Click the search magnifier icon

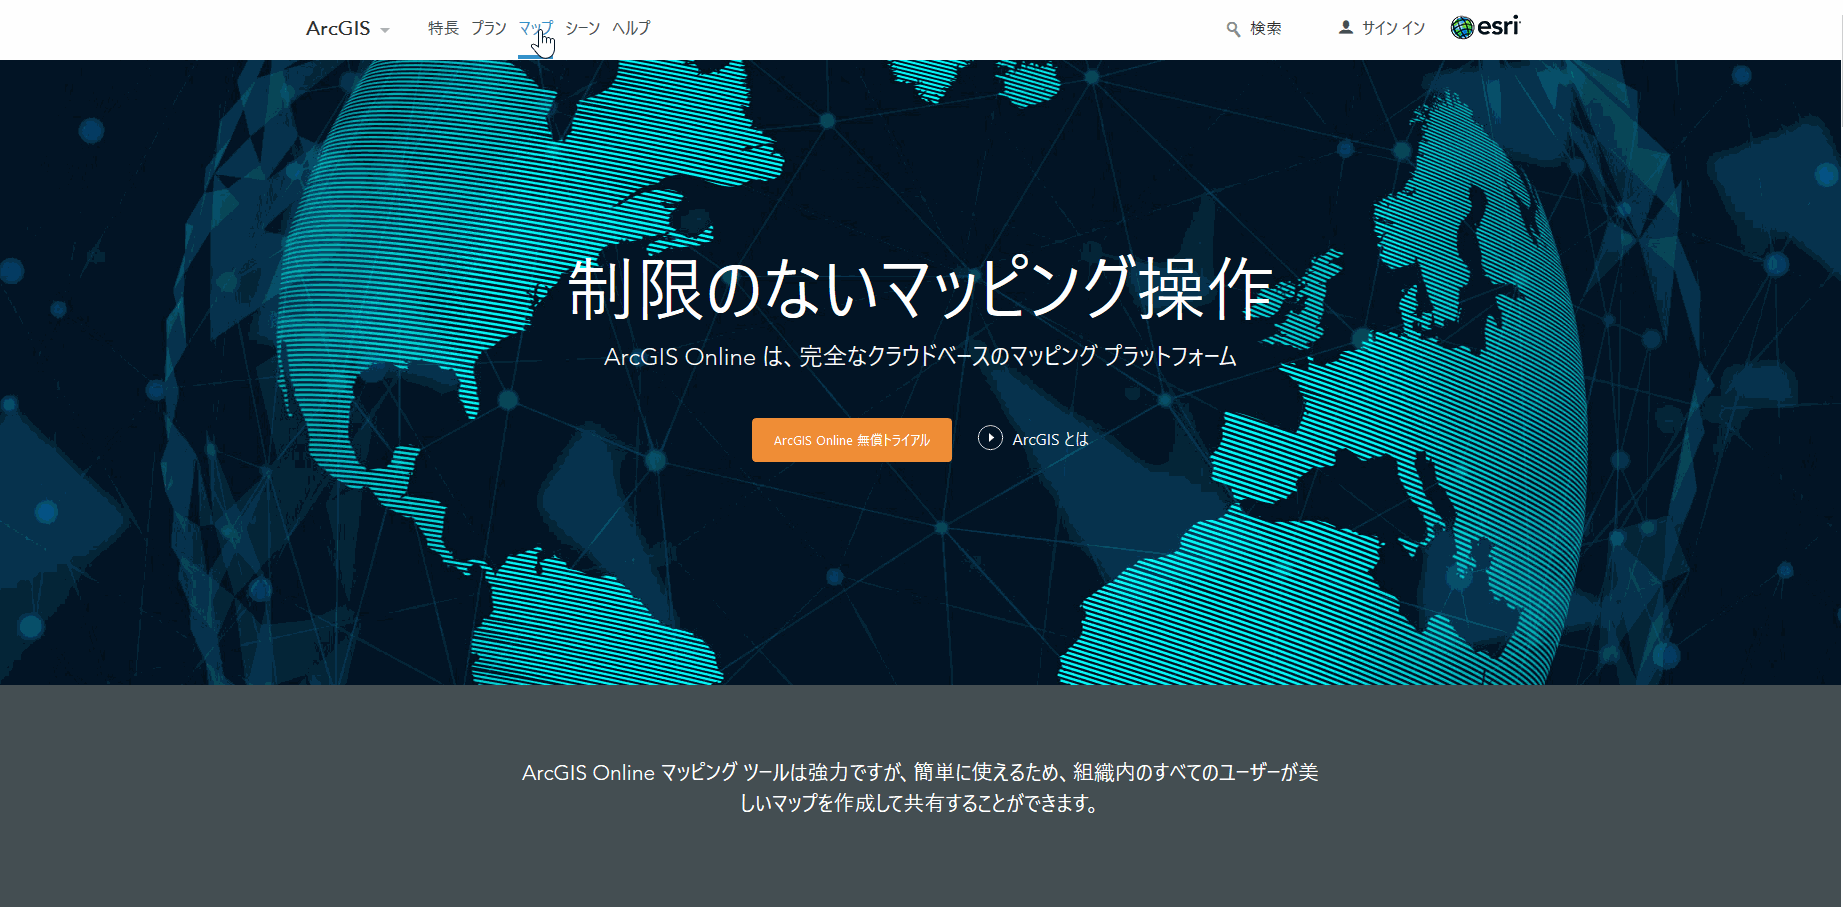pyautogui.click(x=1233, y=29)
